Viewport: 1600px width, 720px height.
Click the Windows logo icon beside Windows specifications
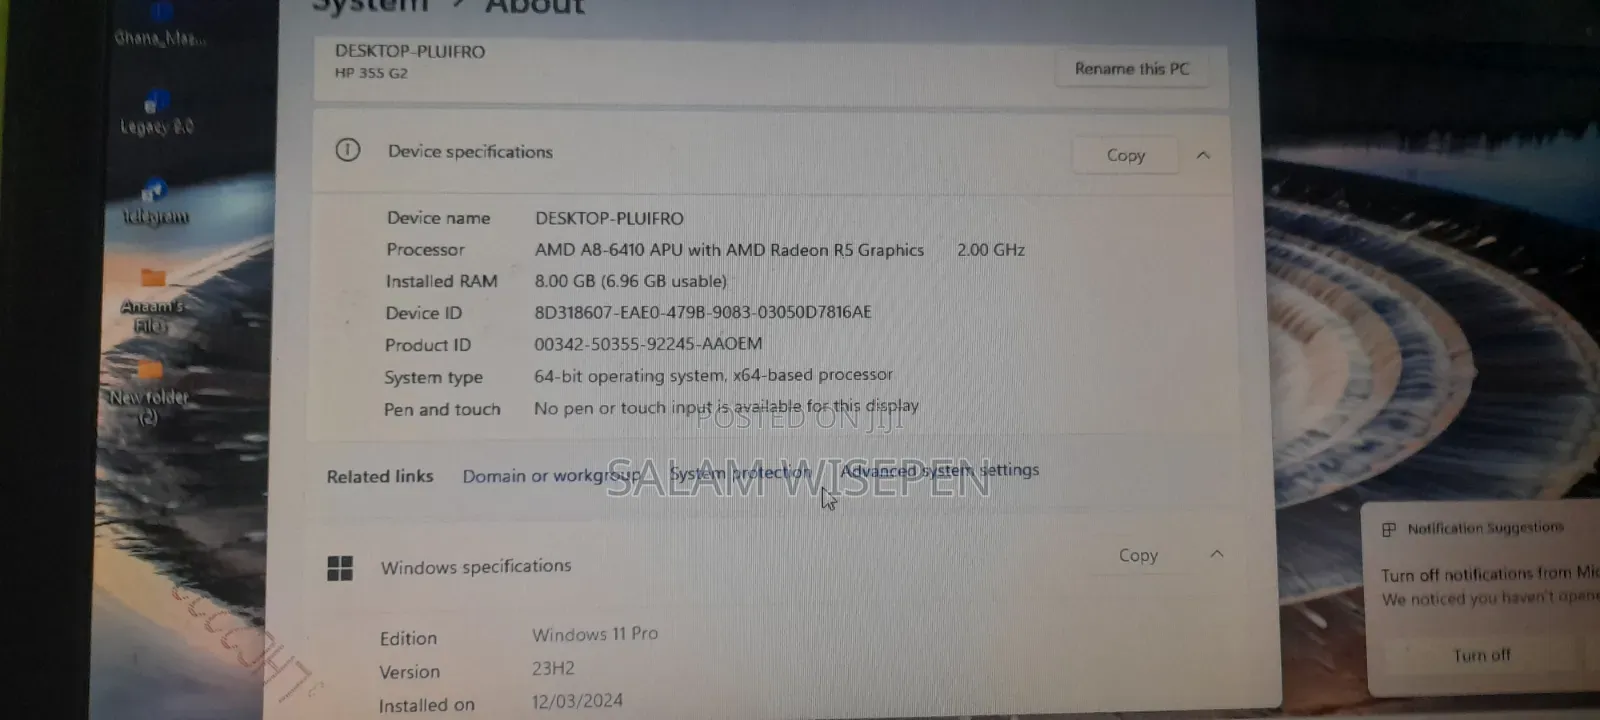(x=340, y=568)
